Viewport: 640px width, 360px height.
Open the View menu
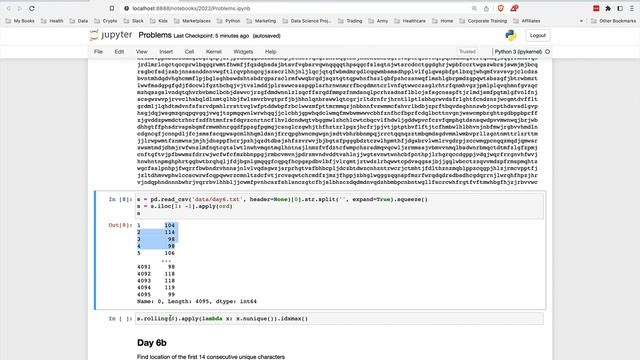point(142,52)
